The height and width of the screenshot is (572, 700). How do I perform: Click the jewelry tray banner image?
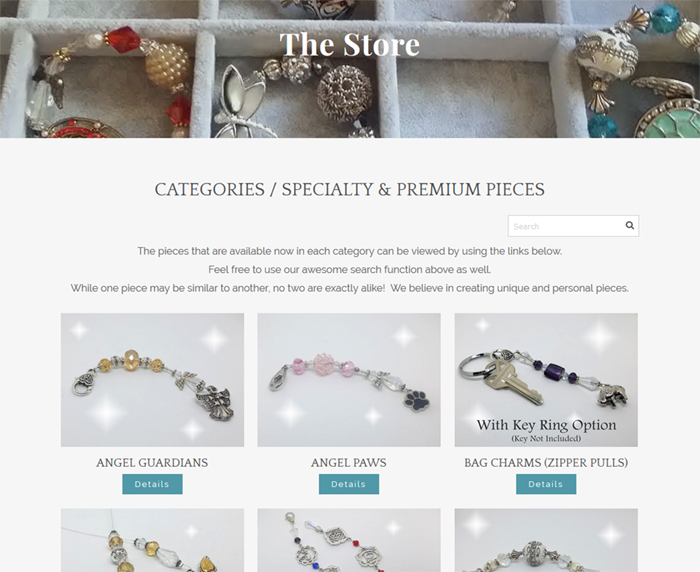[350, 69]
